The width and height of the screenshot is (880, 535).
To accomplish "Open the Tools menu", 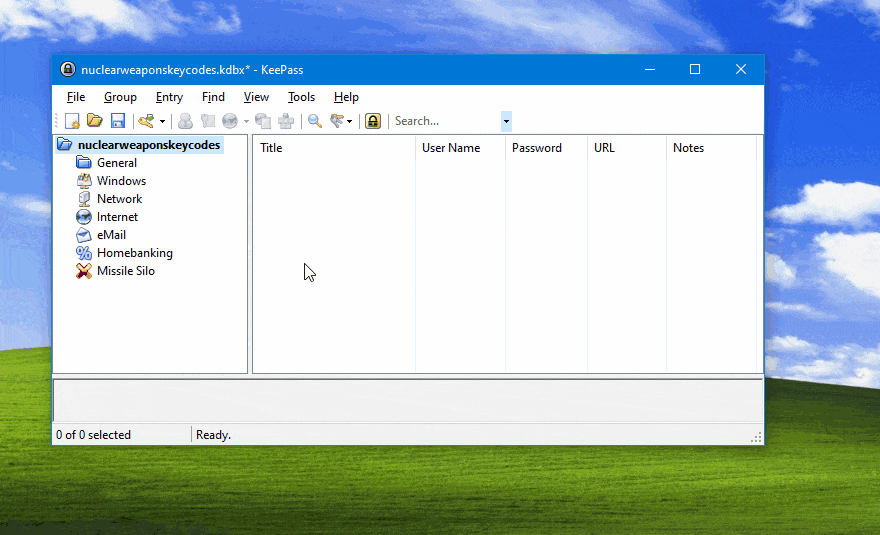I will 301,97.
